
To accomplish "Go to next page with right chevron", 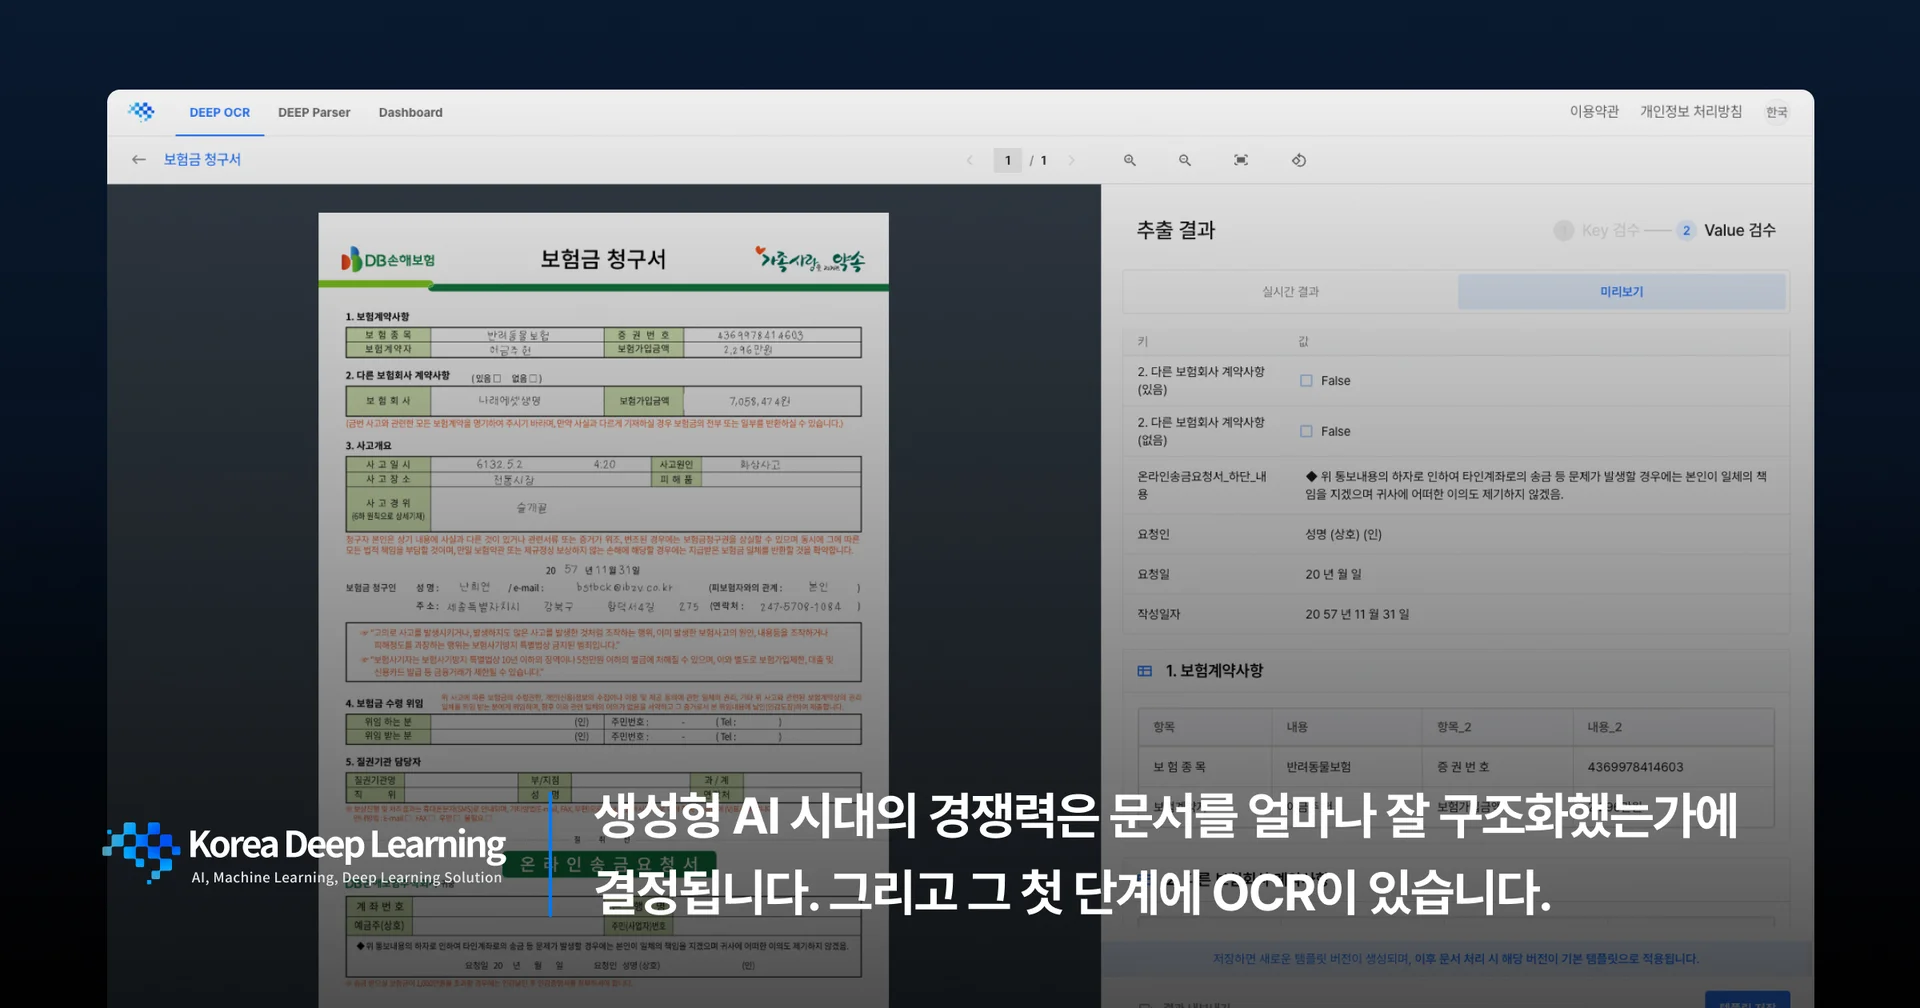I will coord(1071,160).
